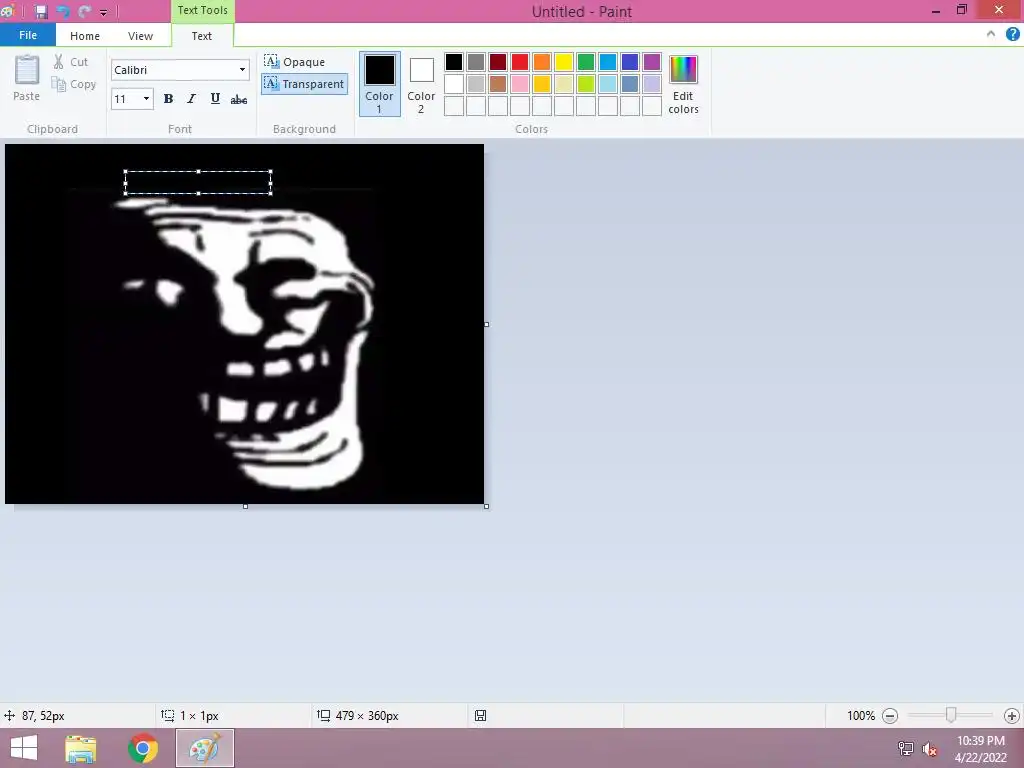Image resolution: width=1024 pixels, height=768 pixels.
Task: Pick the white palette color
Action: click(454, 84)
